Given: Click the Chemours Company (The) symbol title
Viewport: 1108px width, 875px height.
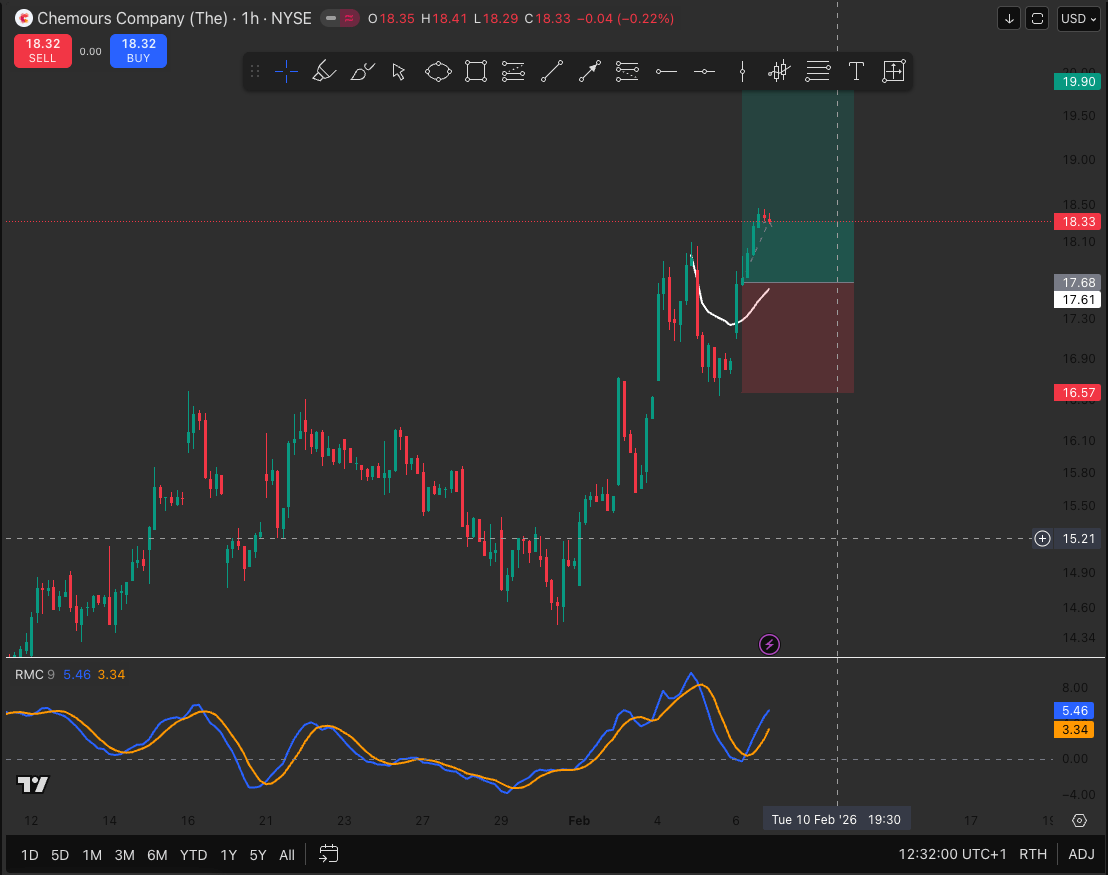Looking at the screenshot, I should pyautogui.click(x=132, y=18).
